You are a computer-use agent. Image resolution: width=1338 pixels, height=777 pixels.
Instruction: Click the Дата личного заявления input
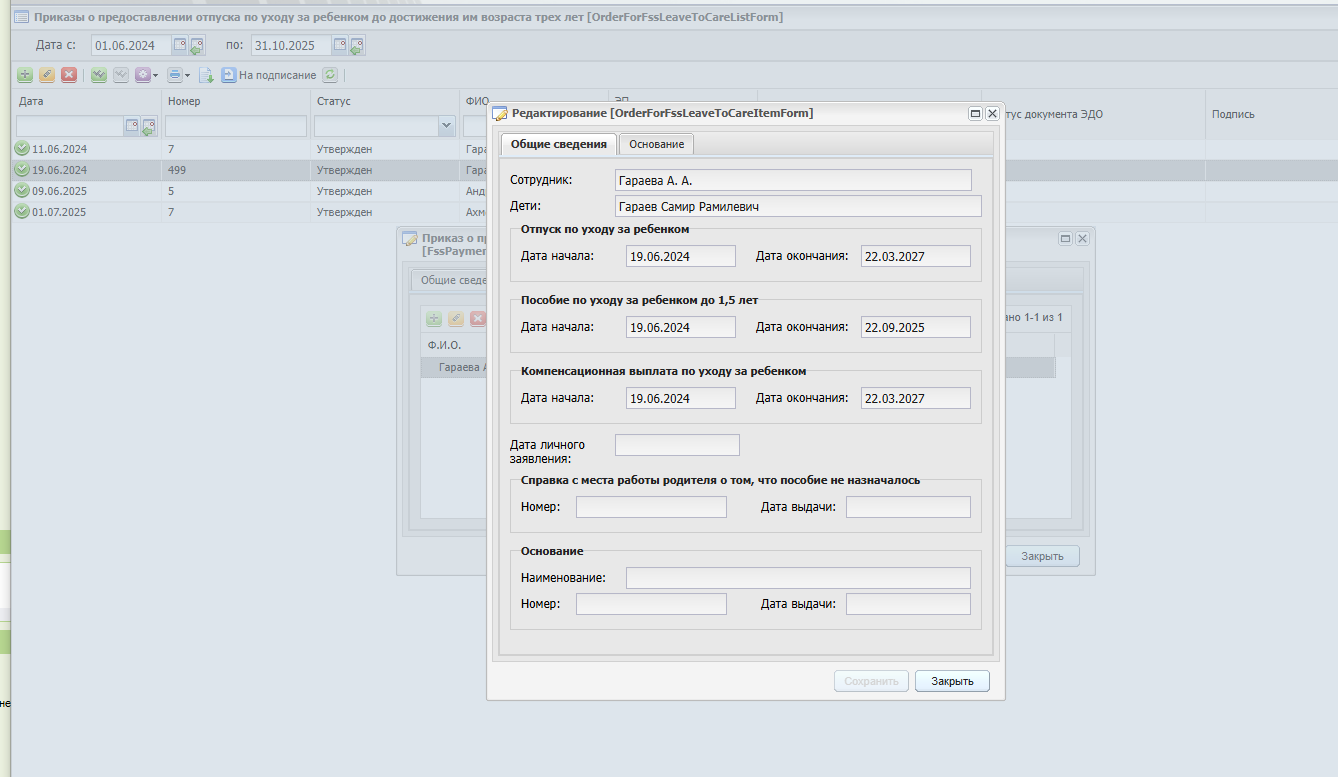tap(677, 445)
